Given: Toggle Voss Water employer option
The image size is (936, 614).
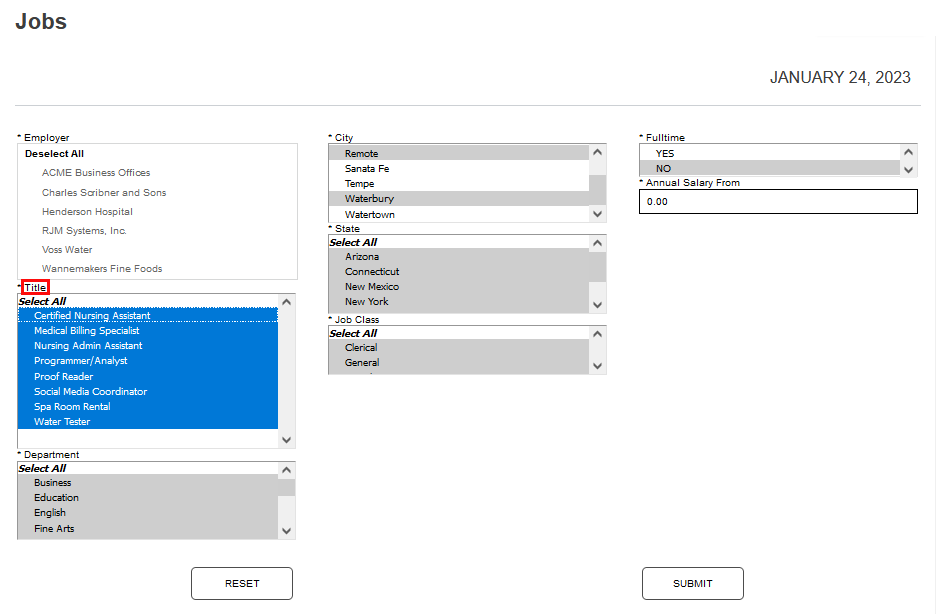Looking at the screenshot, I should pos(67,250).
